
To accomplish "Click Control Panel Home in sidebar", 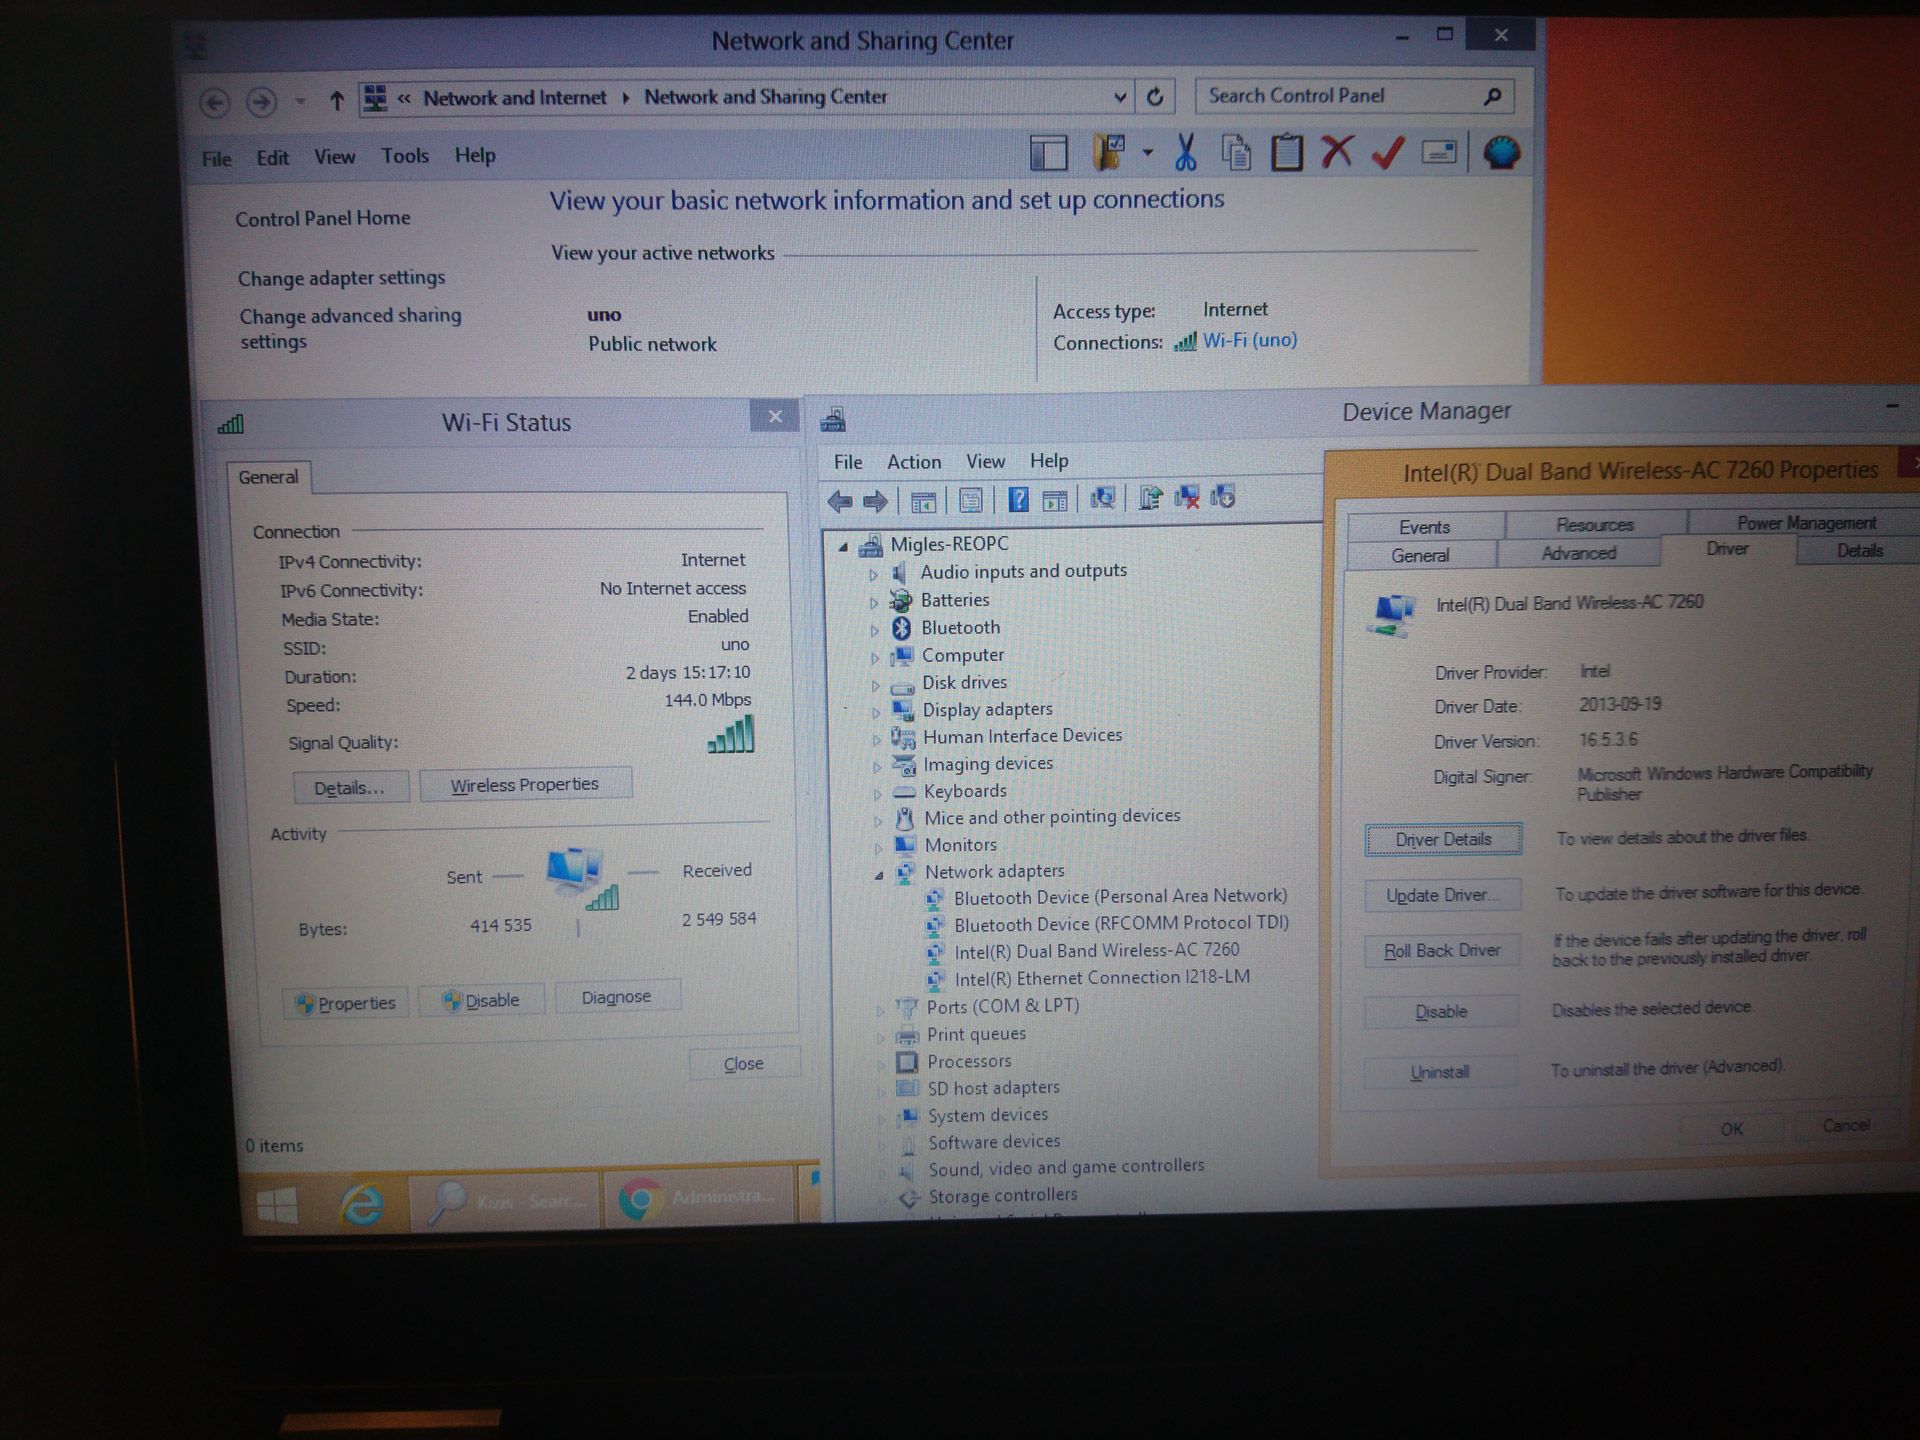I will tap(323, 218).
